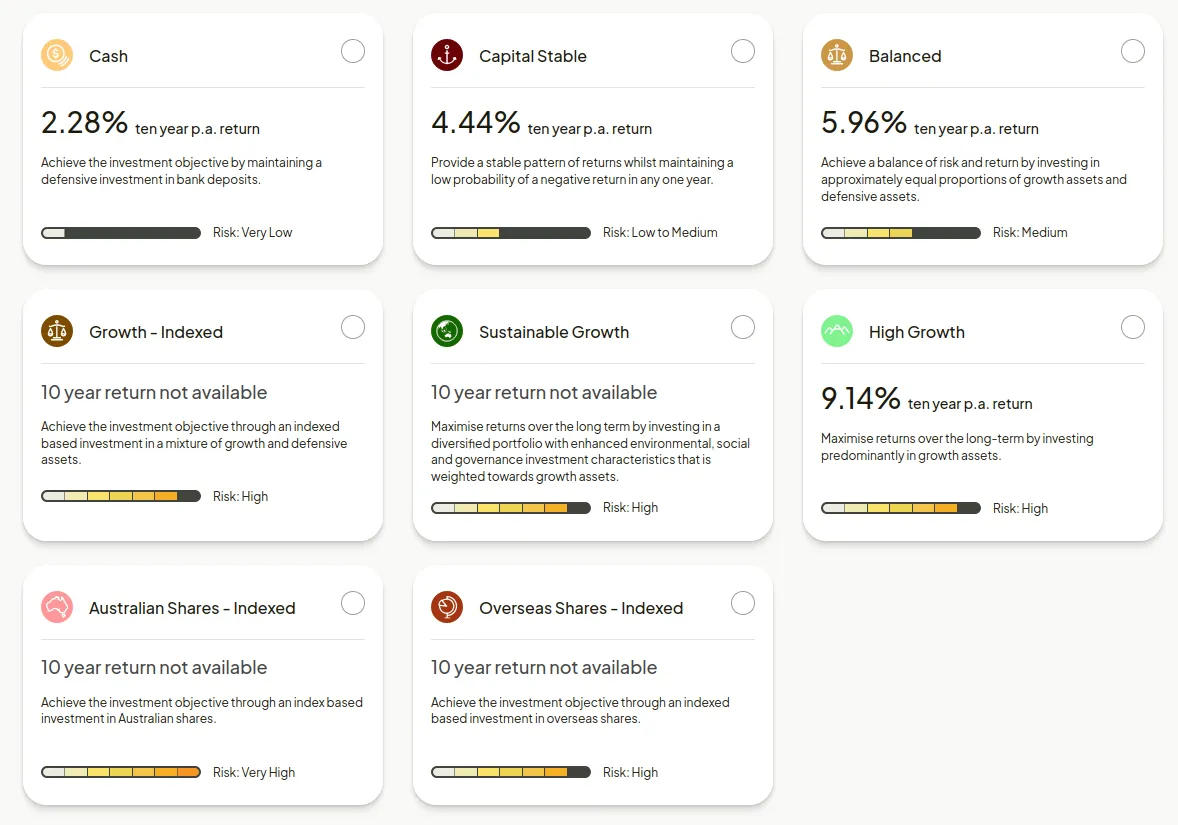The image size is (1178, 825).
Task: Click the High Growth mountain icon
Action: [837, 331]
